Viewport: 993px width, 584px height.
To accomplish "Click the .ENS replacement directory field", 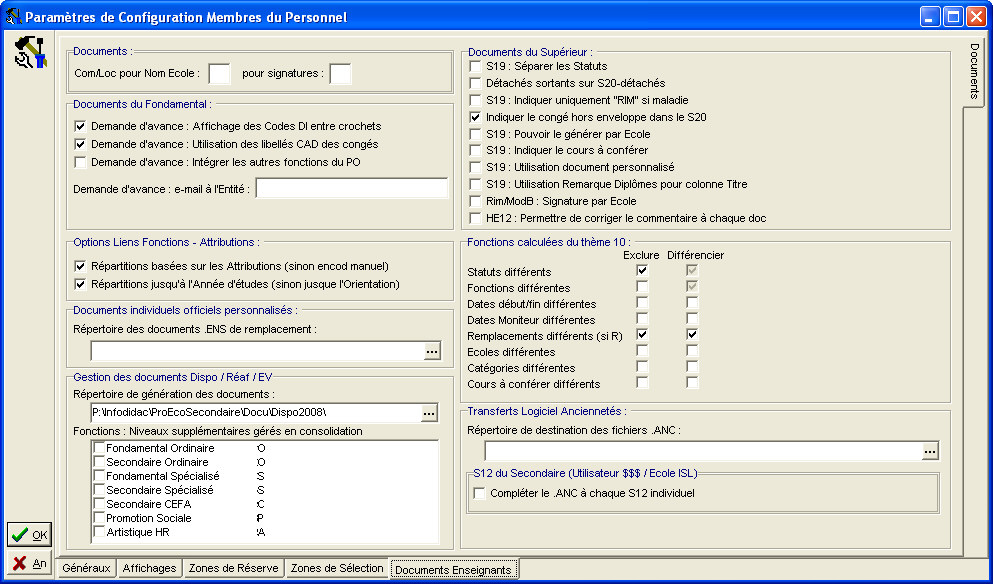I will tap(257, 351).
